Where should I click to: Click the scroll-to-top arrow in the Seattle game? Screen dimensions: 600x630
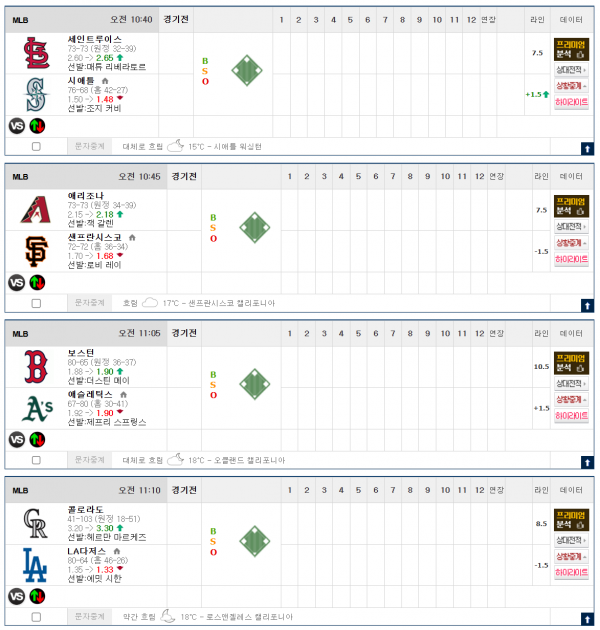[x=587, y=149]
